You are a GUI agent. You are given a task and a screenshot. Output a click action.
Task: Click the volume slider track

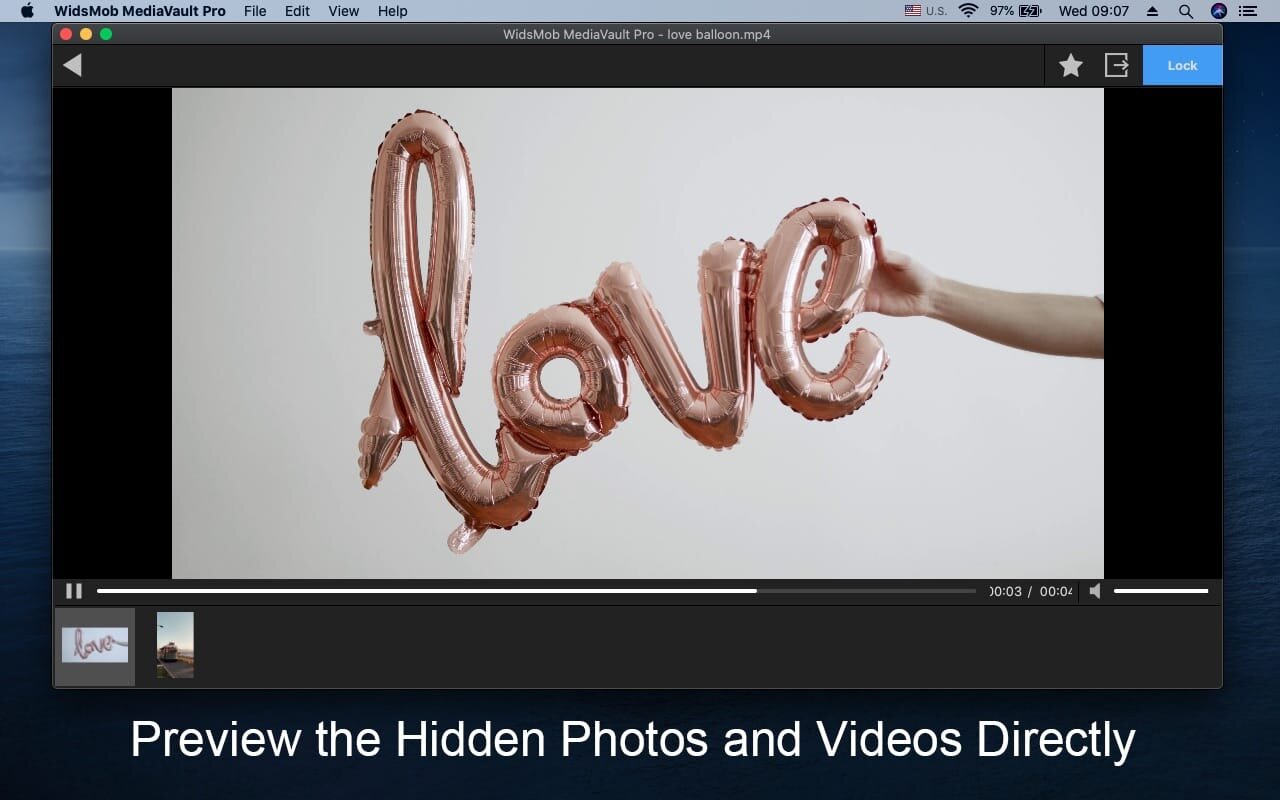(x=1161, y=591)
